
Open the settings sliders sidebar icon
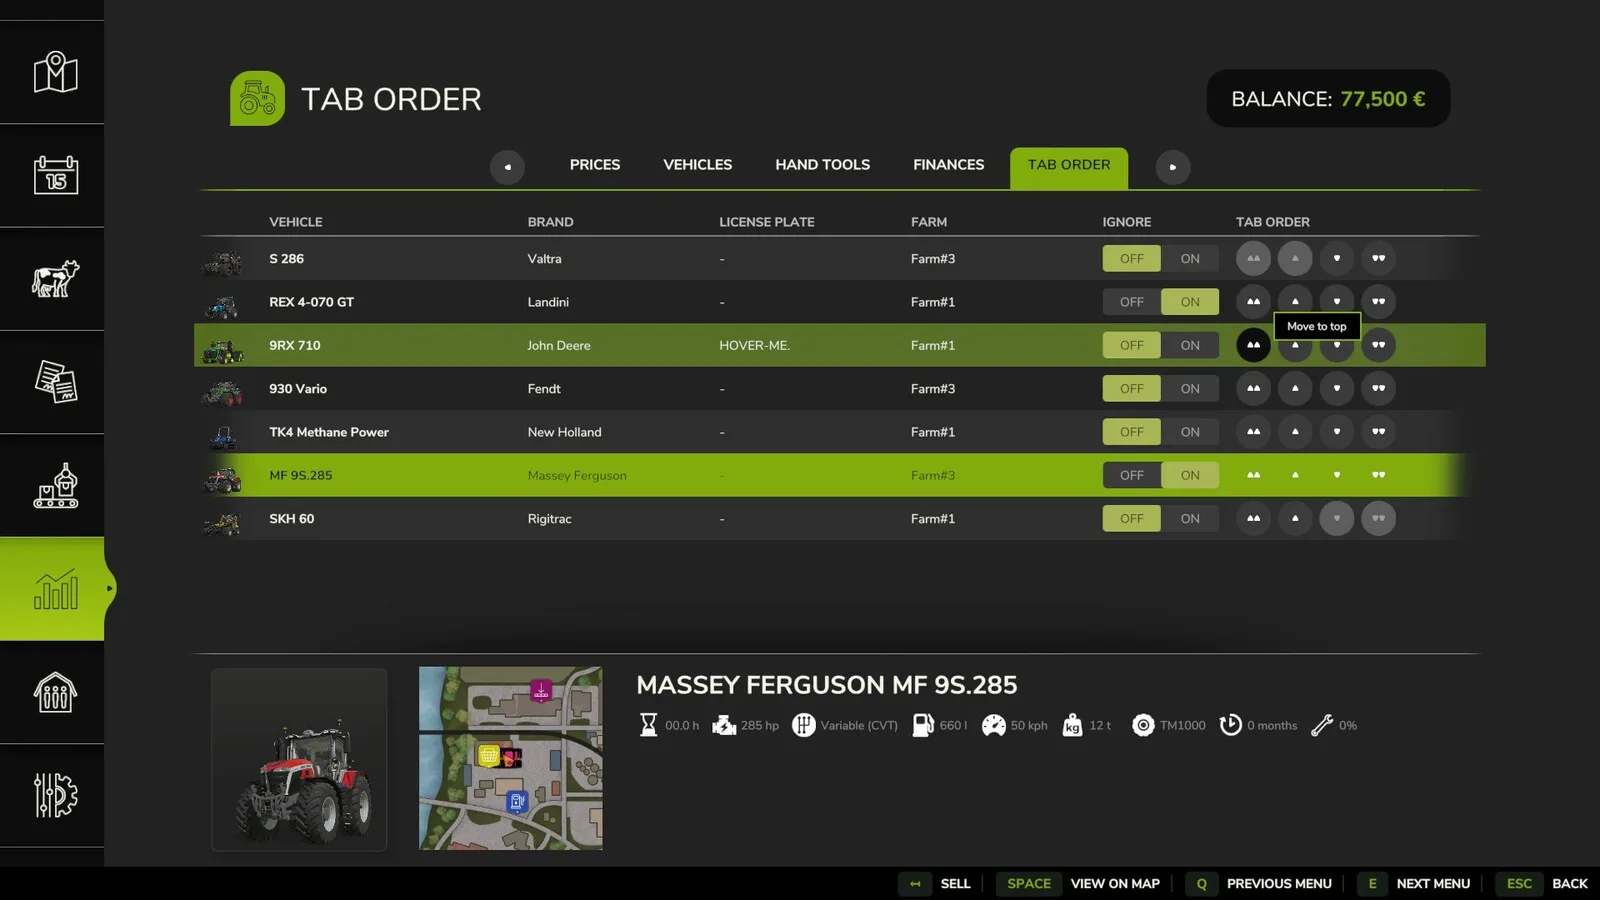[55, 795]
